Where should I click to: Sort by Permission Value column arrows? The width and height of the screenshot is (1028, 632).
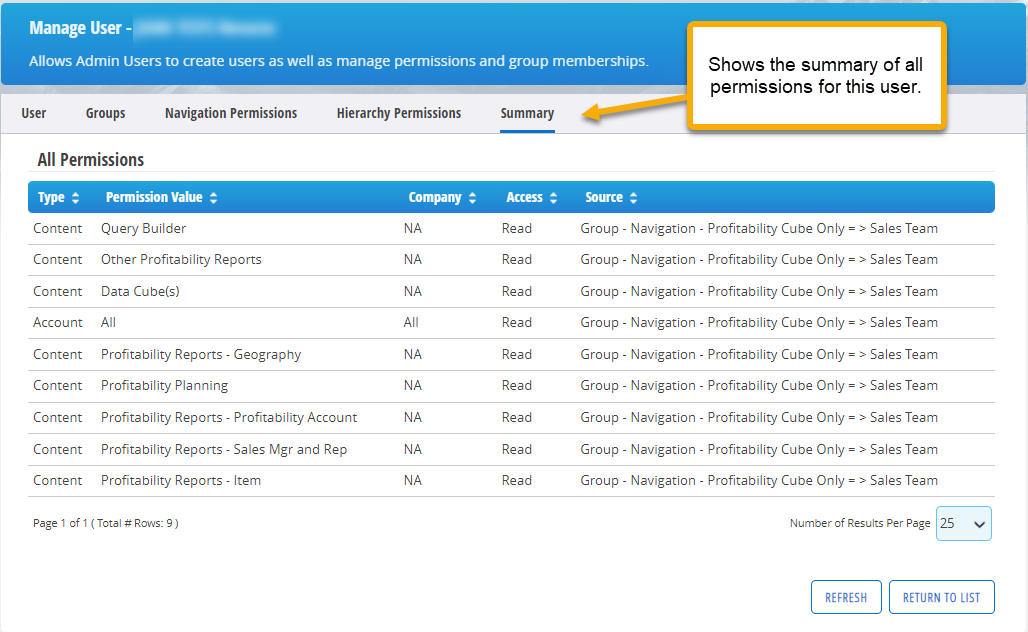pos(214,198)
